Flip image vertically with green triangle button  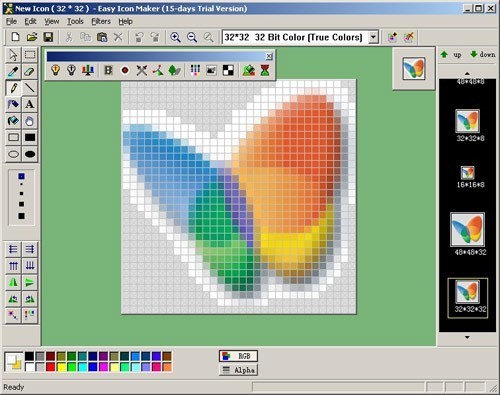tap(30, 282)
